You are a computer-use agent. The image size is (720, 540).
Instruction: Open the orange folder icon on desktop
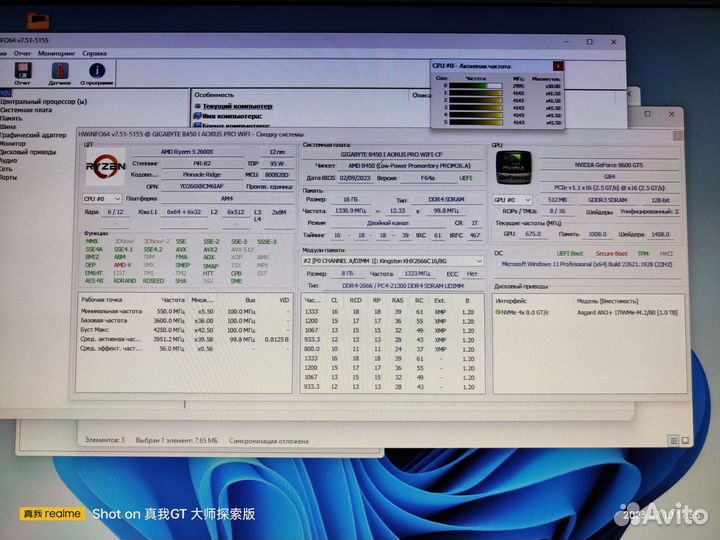pyautogui.click(x=38, y=21)
